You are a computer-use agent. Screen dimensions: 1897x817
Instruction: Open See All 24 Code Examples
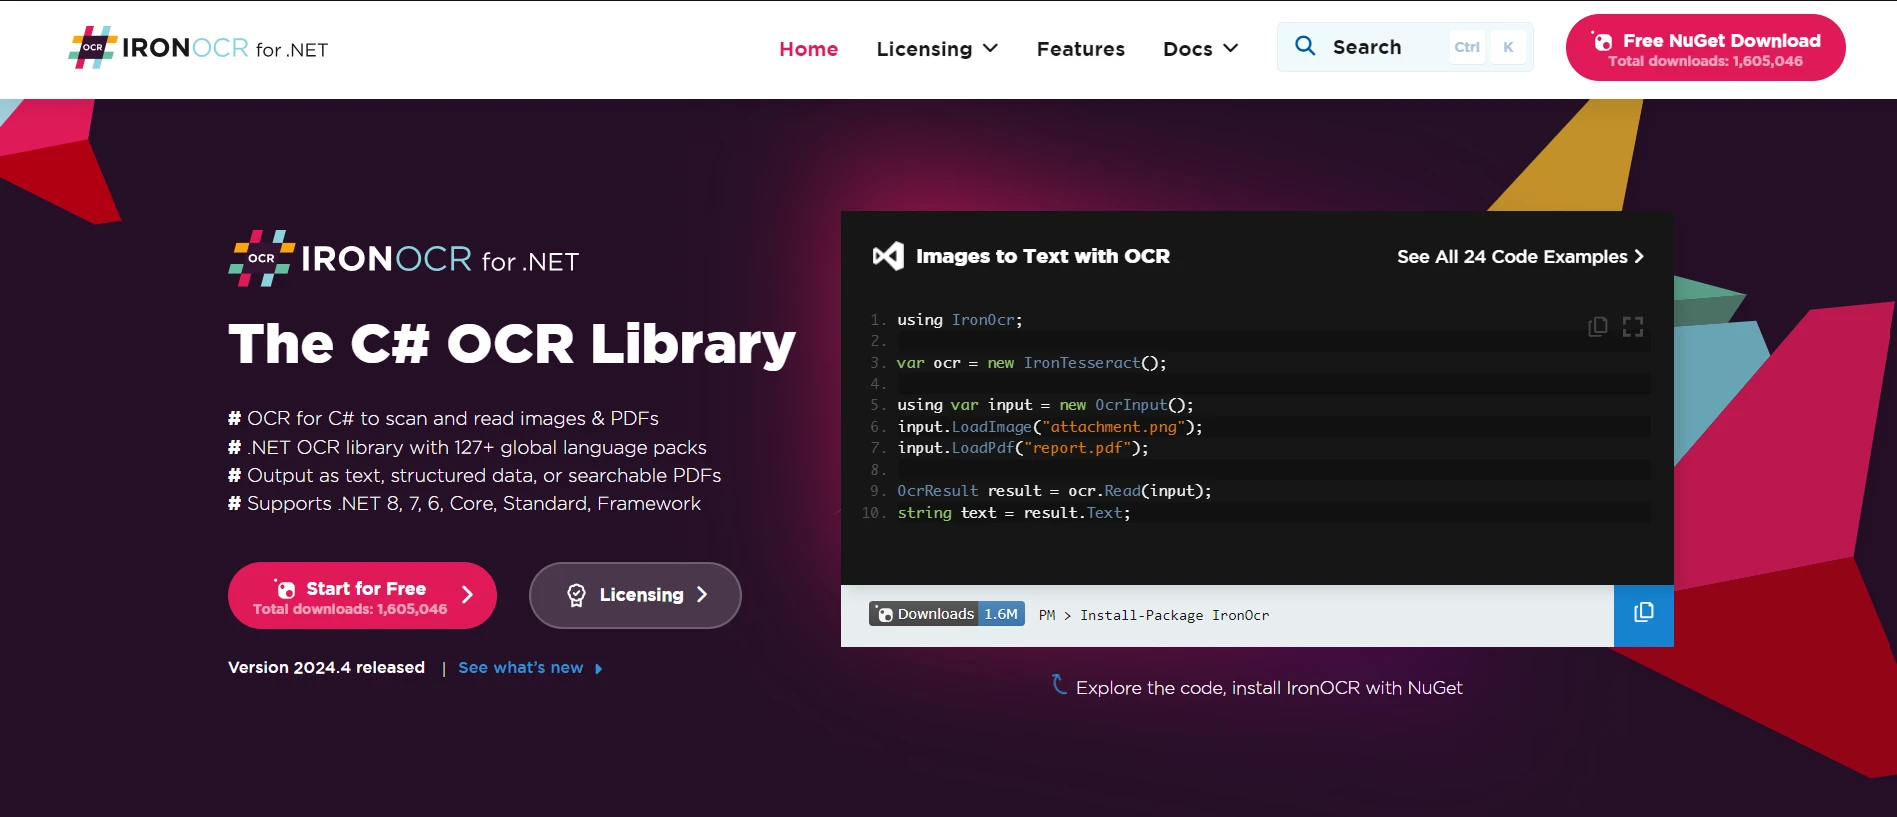coord(1519,257)
